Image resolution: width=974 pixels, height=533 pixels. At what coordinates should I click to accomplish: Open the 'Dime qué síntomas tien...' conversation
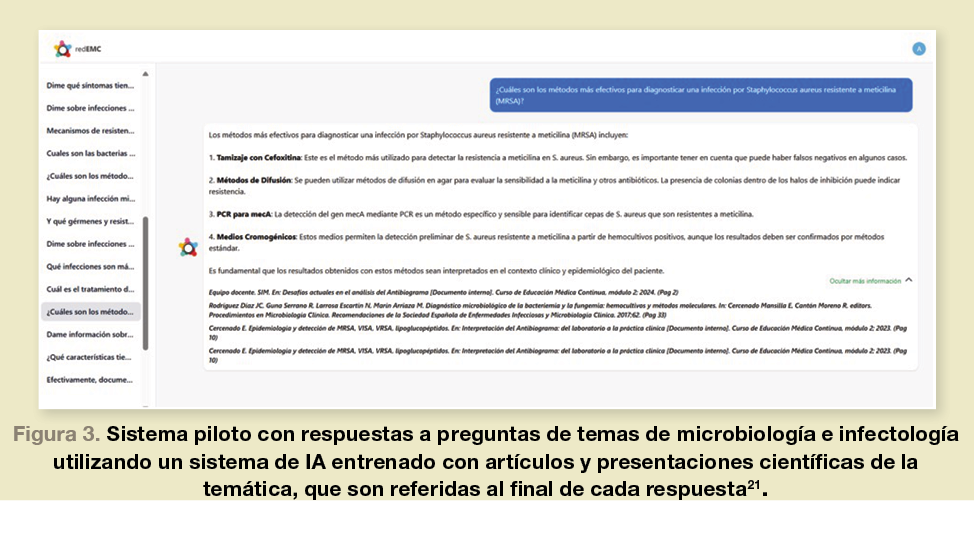[x=90, y=85]
